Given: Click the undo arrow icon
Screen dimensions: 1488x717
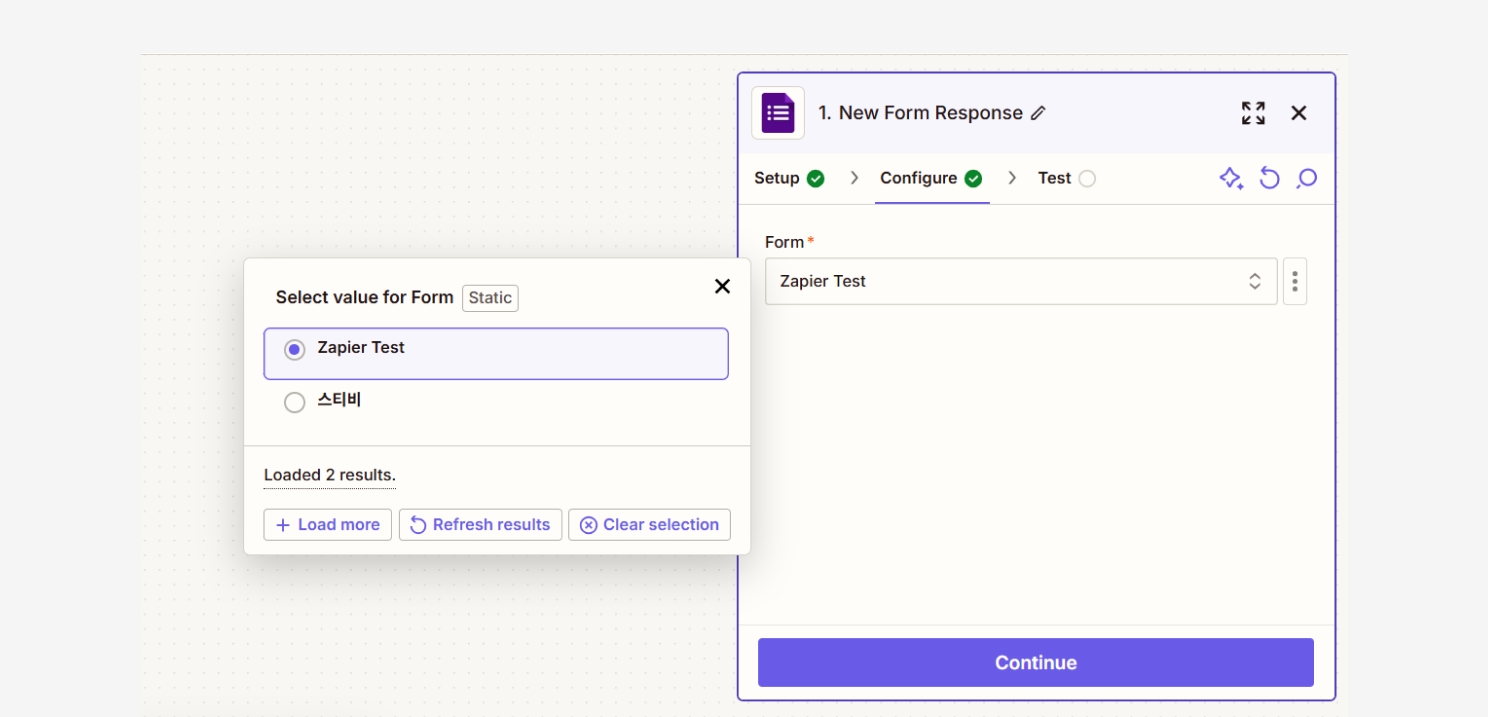Looking at the screenshot, I should [1269, 178].
